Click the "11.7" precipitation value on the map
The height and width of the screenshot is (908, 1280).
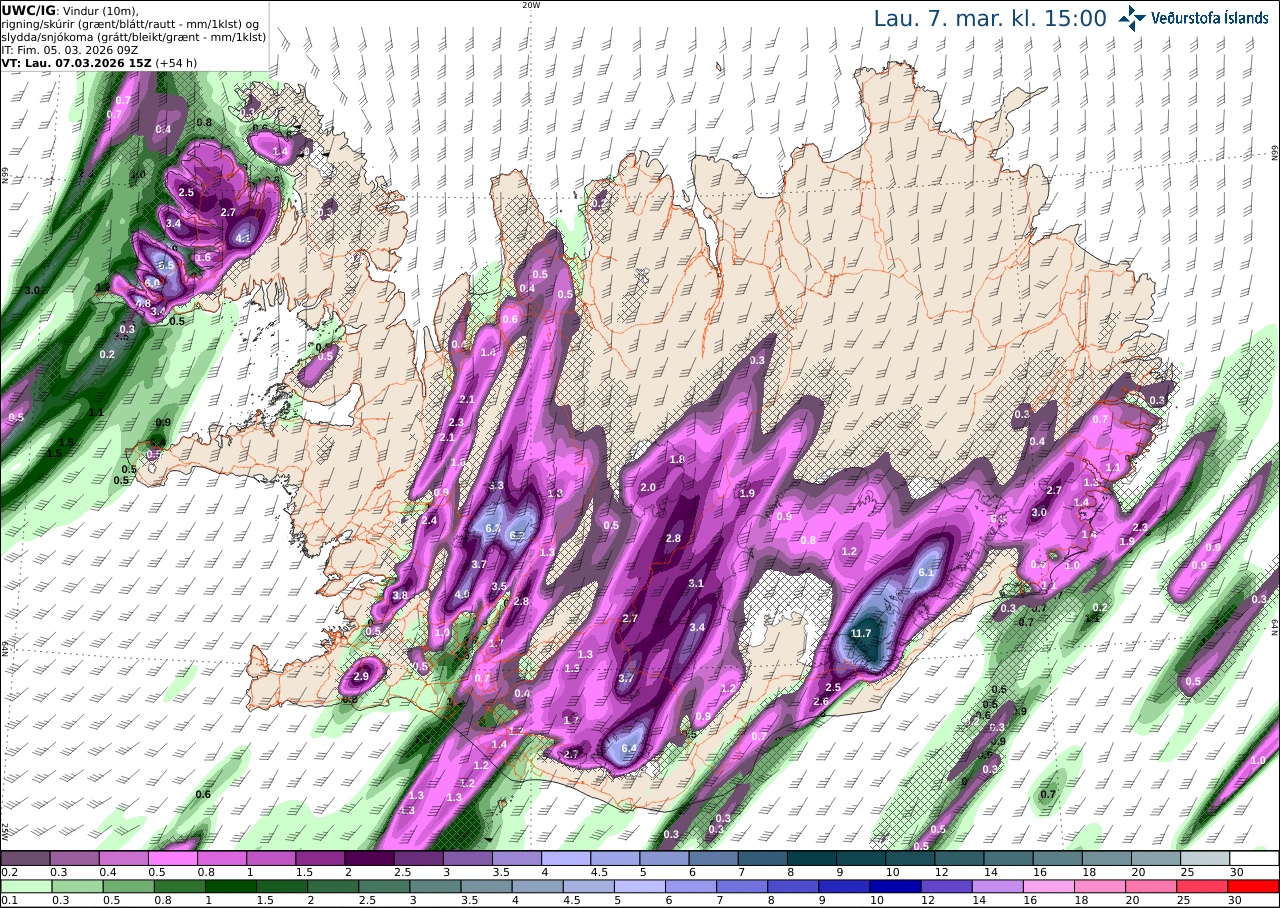(861, 633)
